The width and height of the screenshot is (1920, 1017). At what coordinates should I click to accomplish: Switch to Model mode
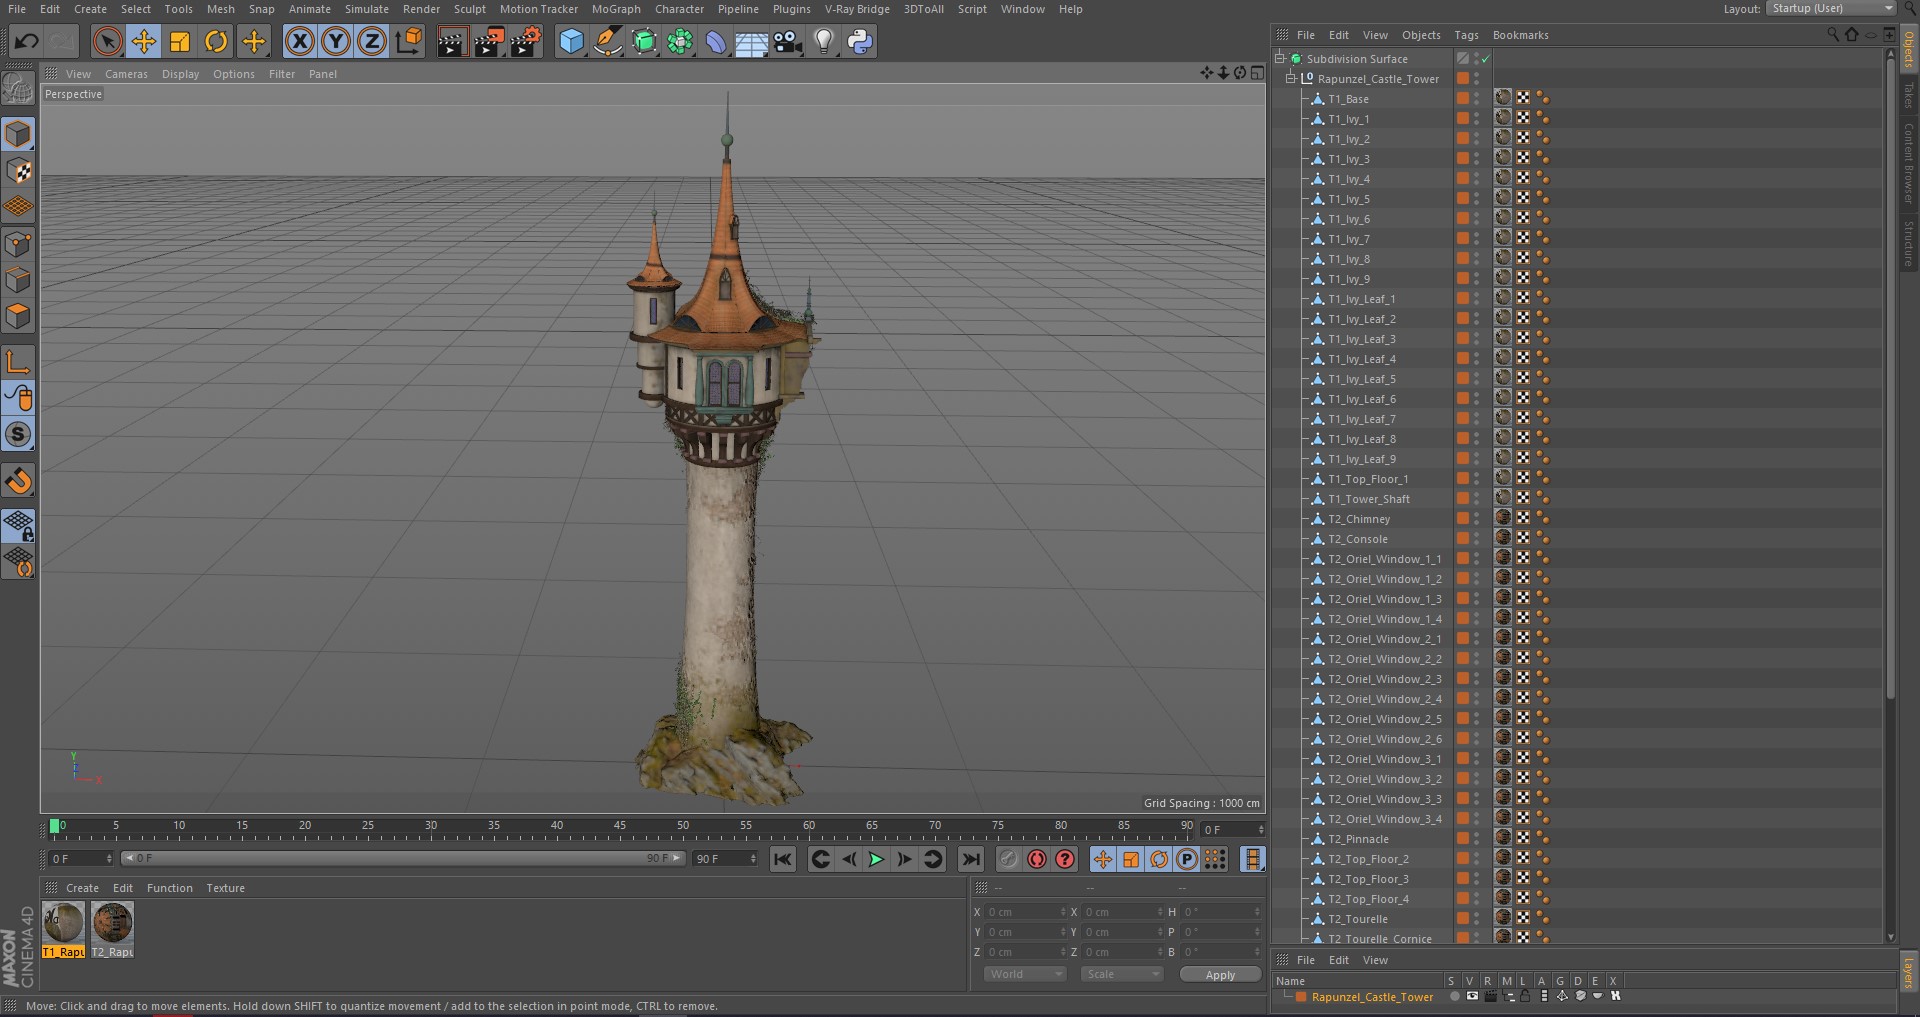point(18,134)
